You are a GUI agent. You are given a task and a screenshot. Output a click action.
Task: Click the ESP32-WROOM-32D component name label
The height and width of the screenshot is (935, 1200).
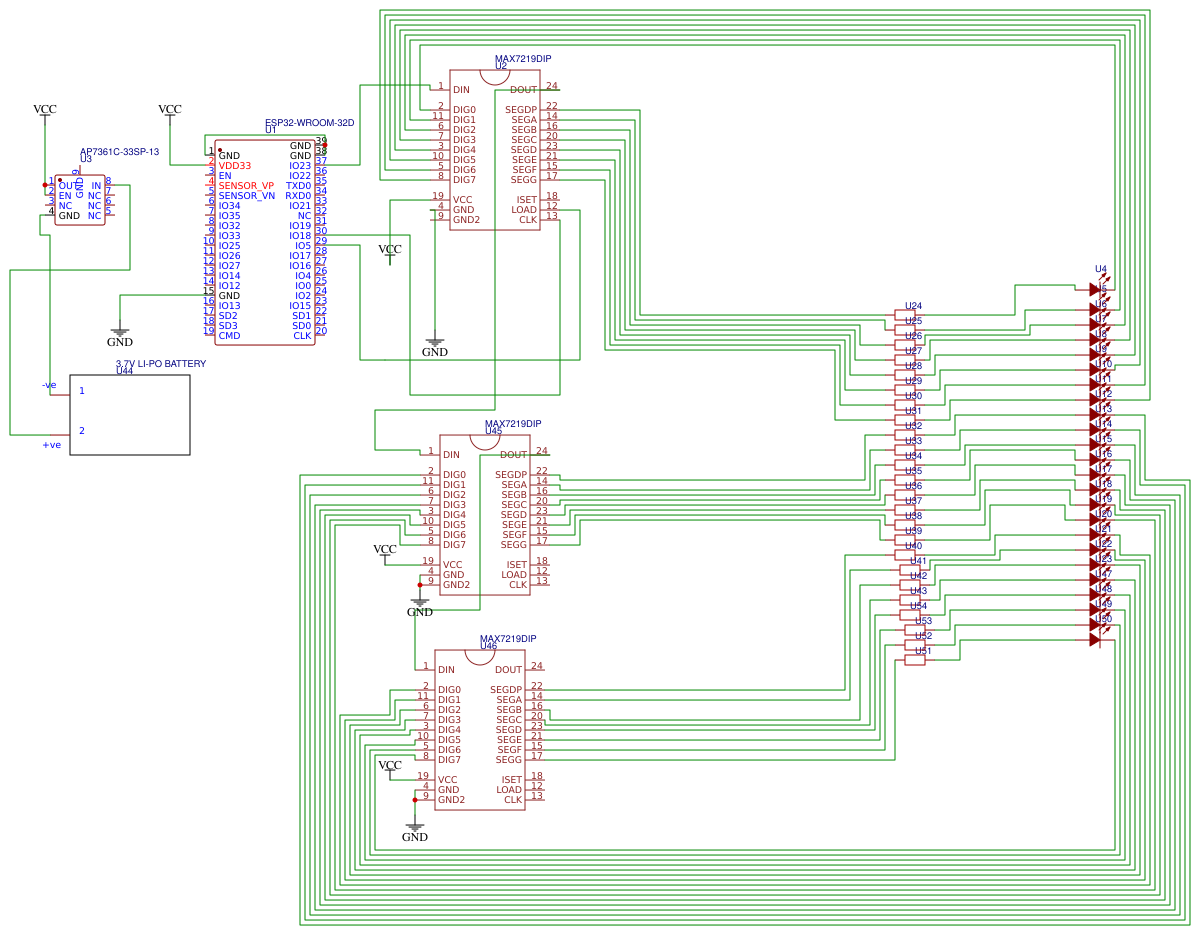click(x=309, y=123)
